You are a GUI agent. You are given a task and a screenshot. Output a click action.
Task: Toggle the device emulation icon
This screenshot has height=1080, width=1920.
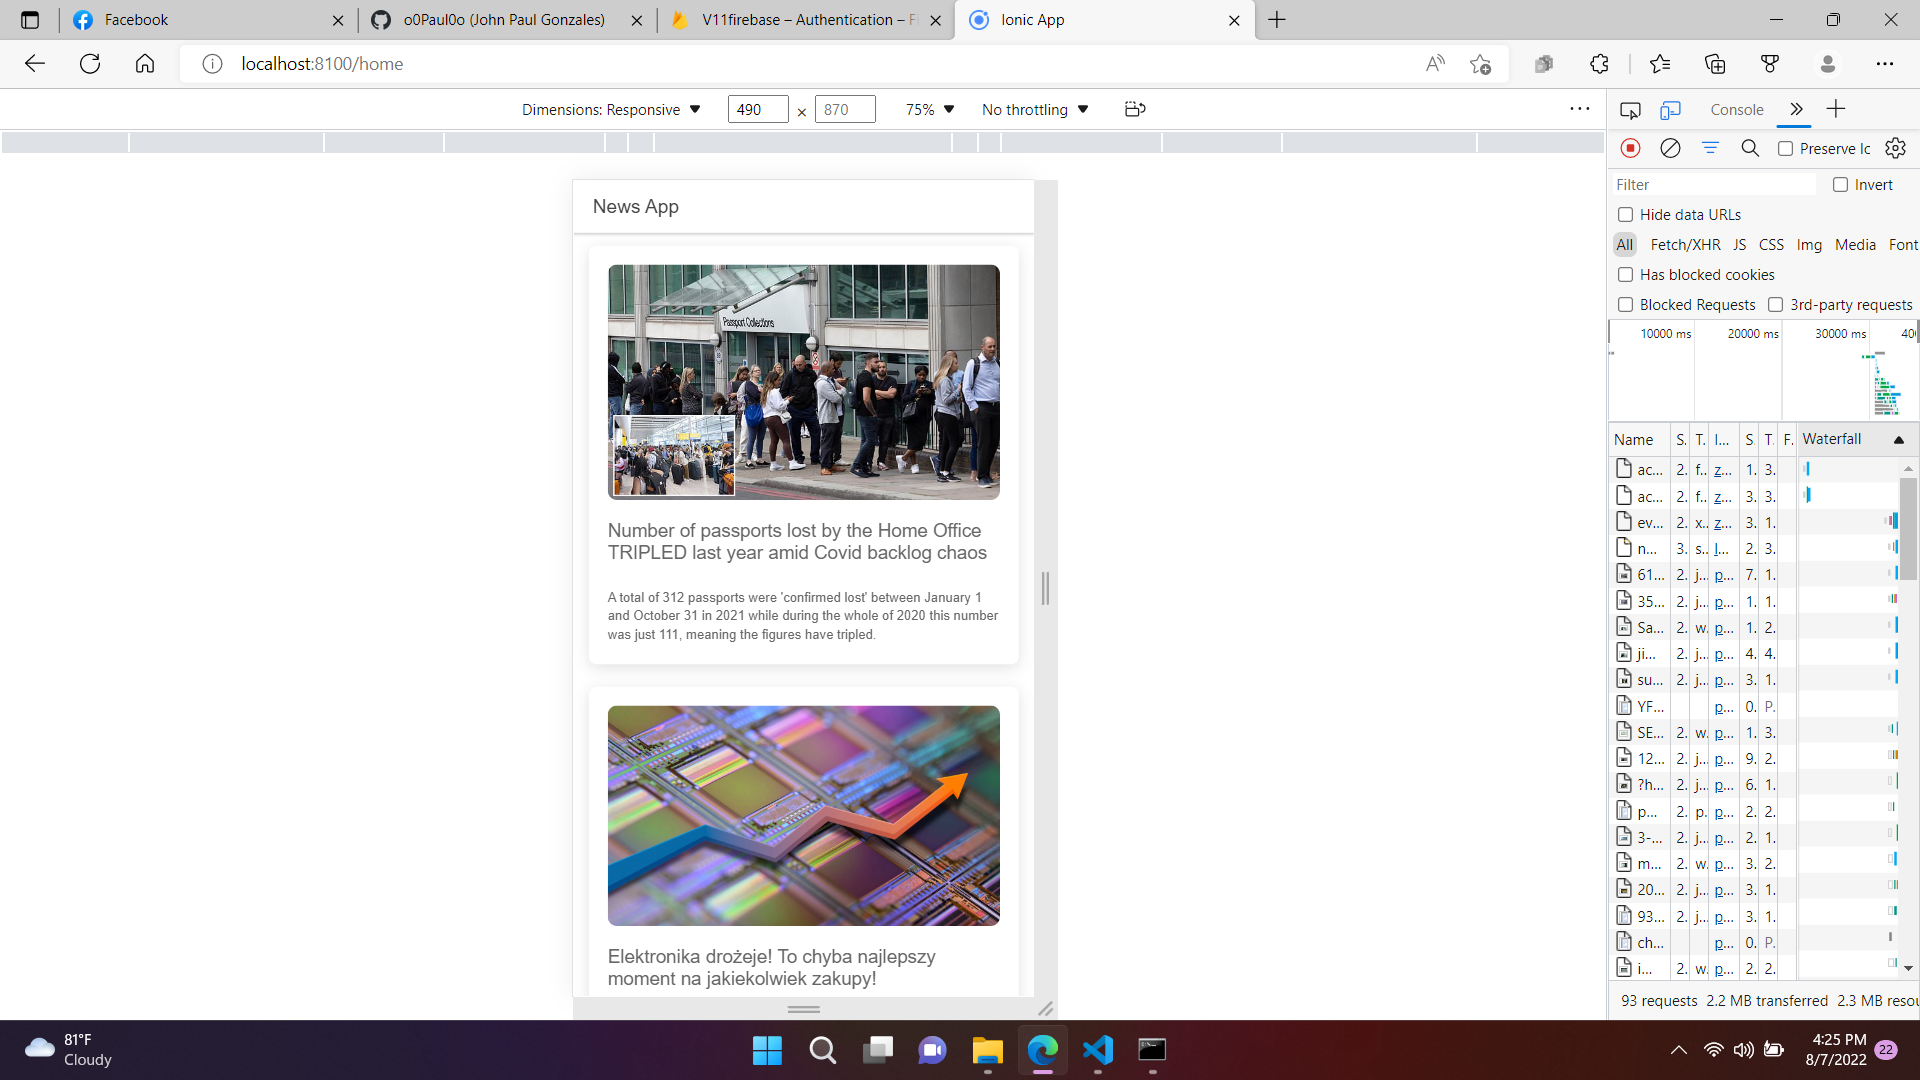pyautogui.click(x=1670, y=110)
